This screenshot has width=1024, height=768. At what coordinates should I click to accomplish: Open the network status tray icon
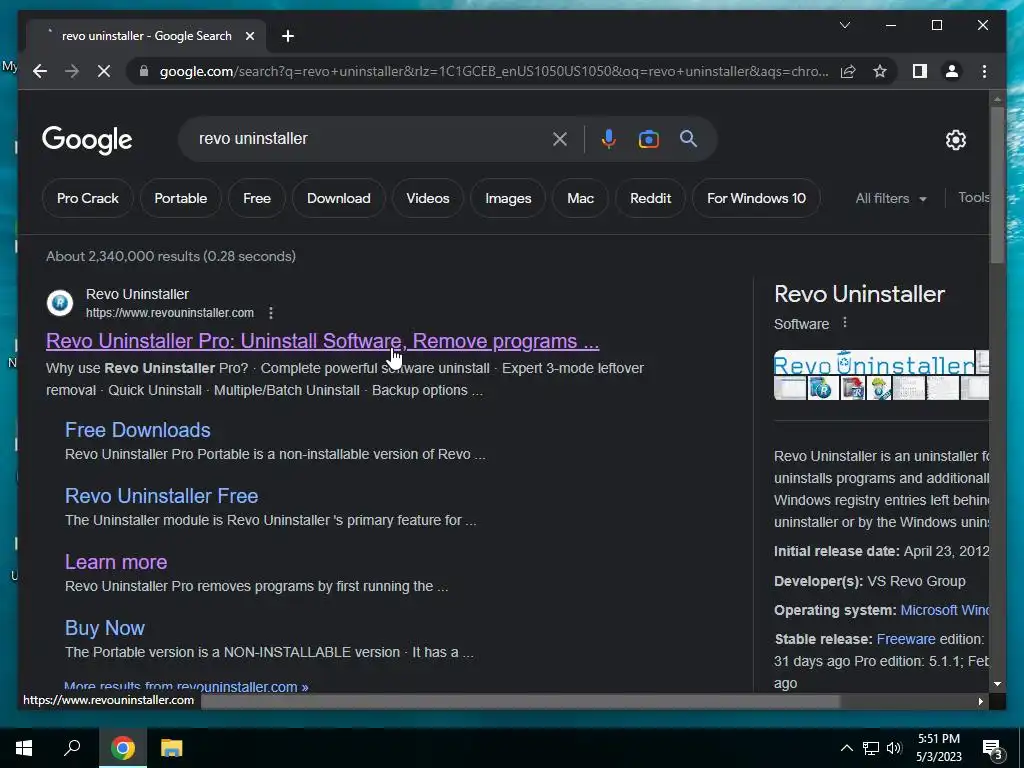point(871,748)
